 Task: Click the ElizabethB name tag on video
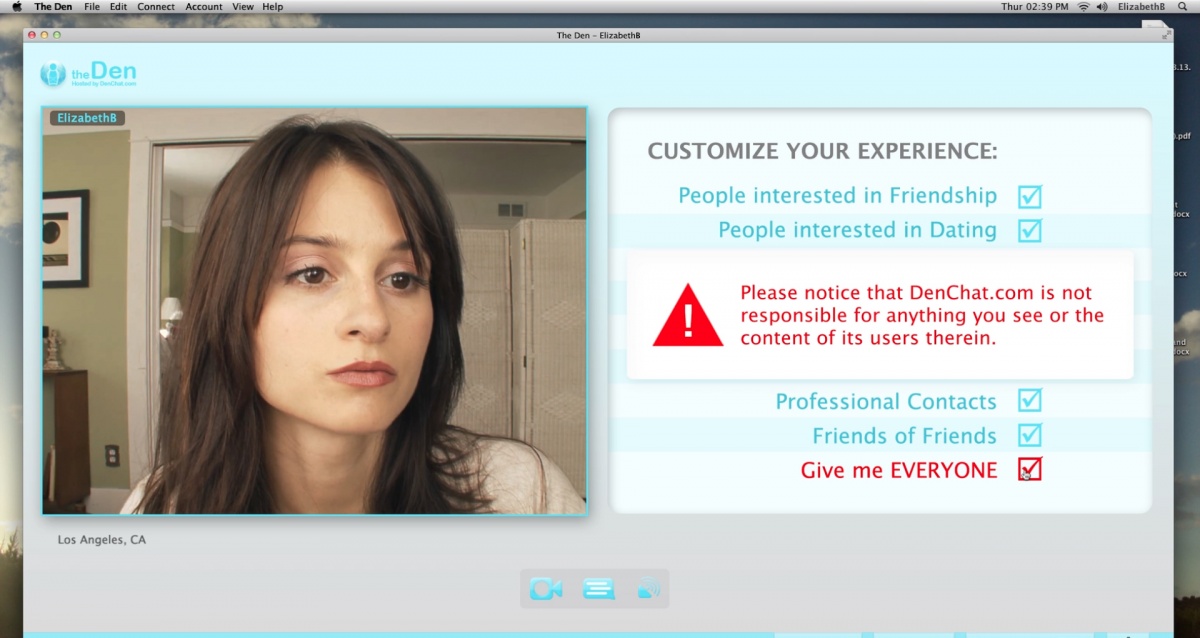87,118
